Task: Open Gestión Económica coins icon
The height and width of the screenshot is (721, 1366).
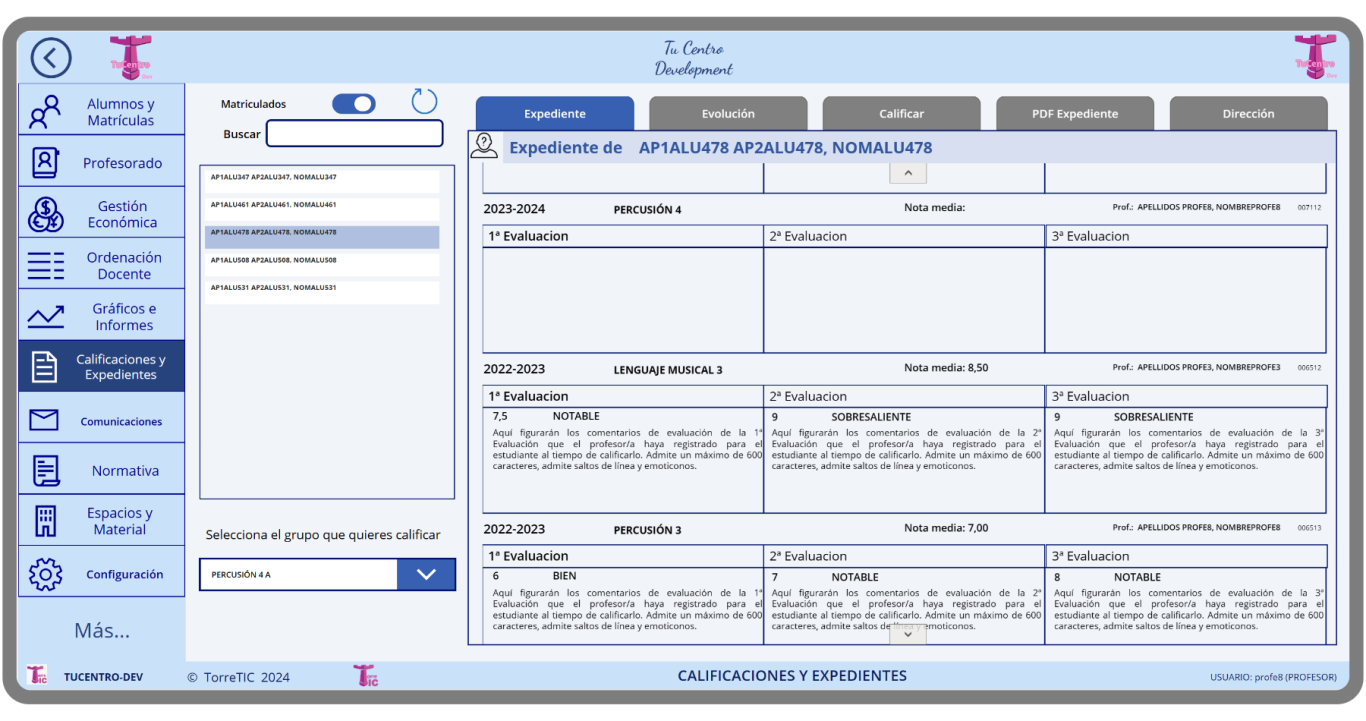Action: pos(45,213)
